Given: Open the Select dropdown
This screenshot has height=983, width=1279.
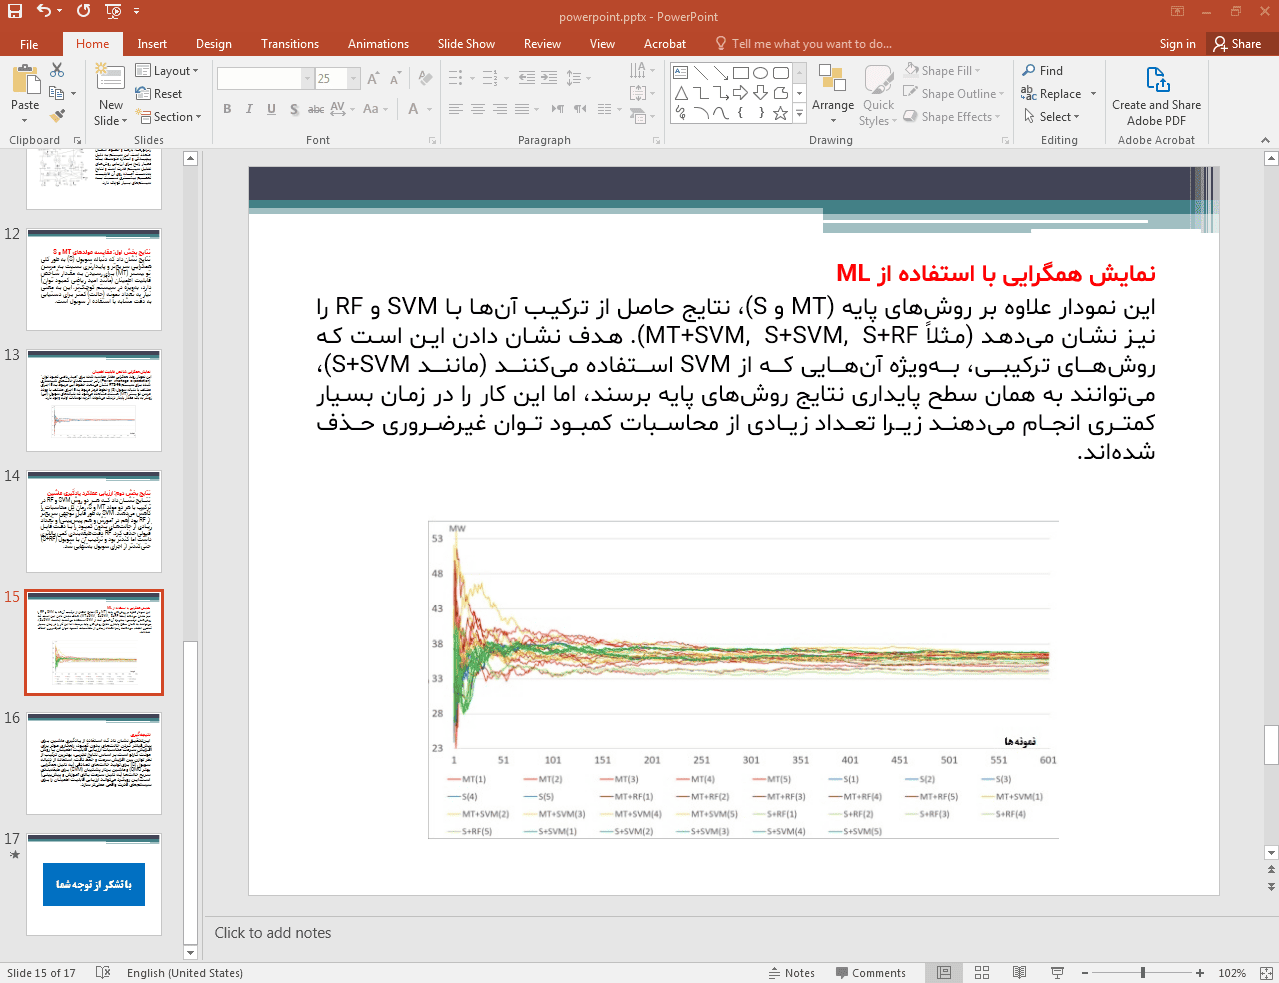Looking at the screenshot, I should [1050, 117].
